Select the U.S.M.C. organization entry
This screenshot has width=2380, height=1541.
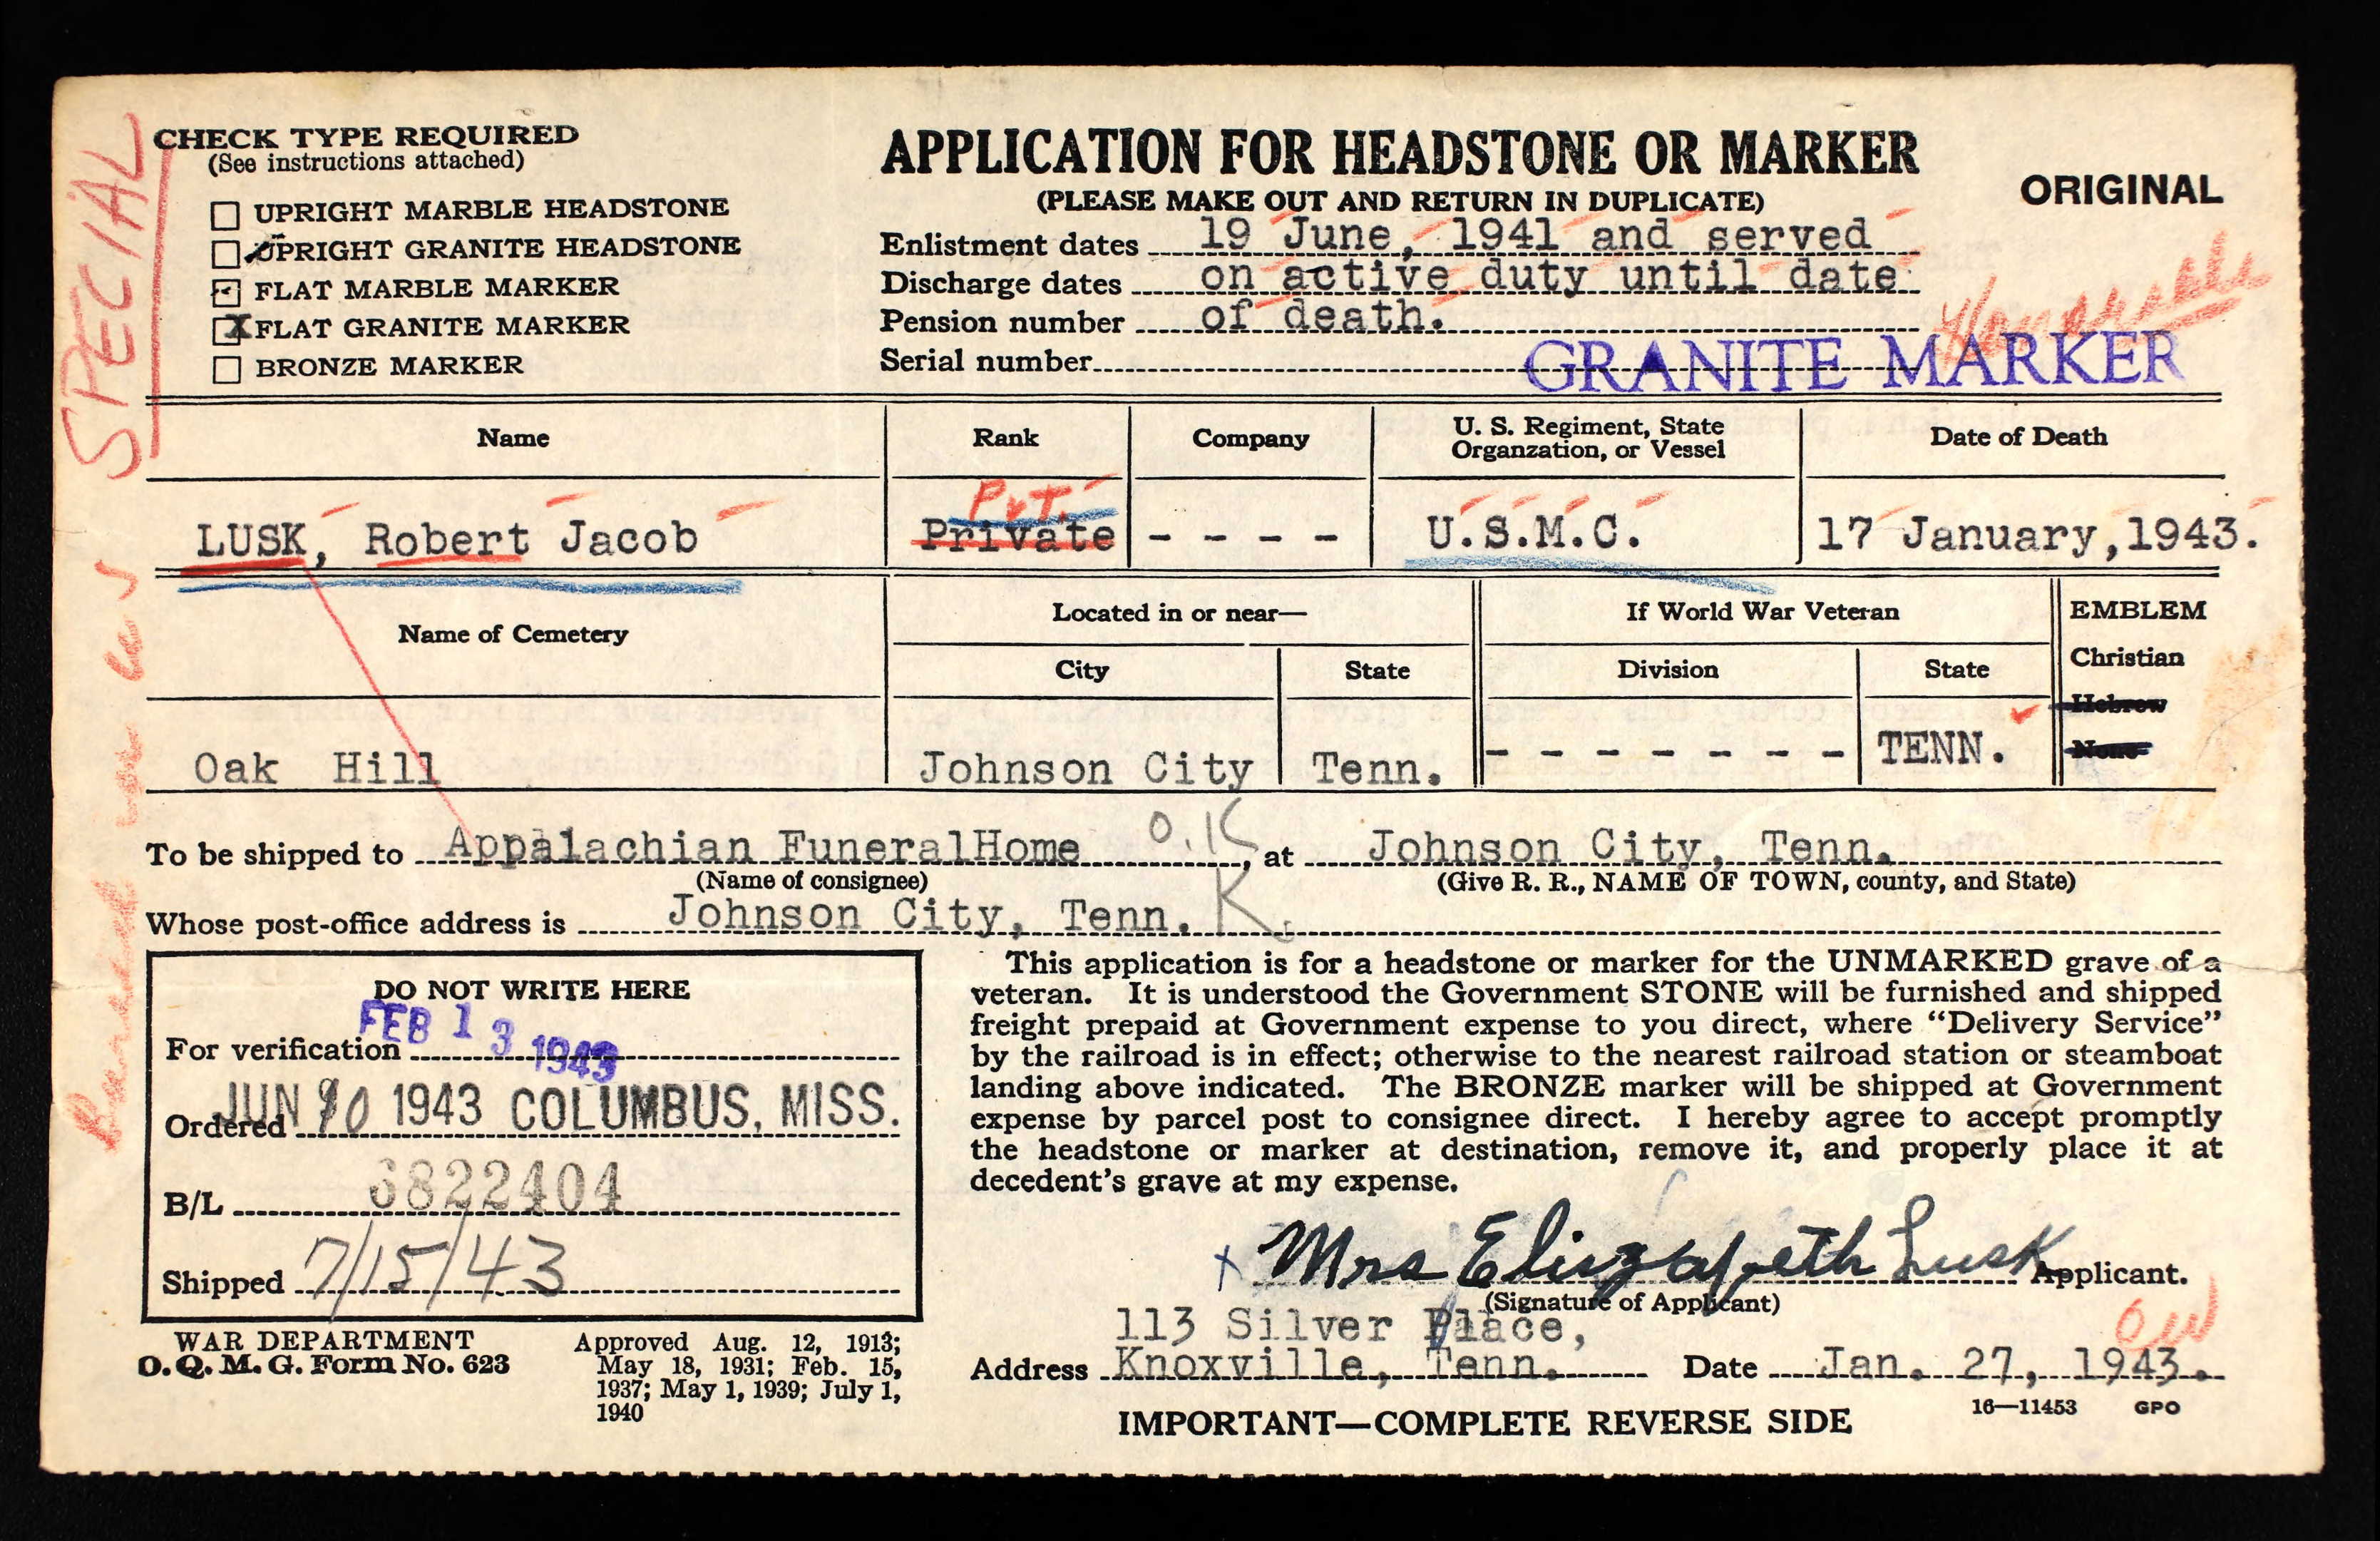(1532, 533)
